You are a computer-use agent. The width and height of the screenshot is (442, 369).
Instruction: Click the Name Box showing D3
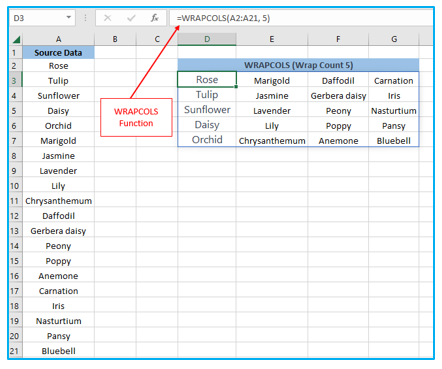point(42,18)
